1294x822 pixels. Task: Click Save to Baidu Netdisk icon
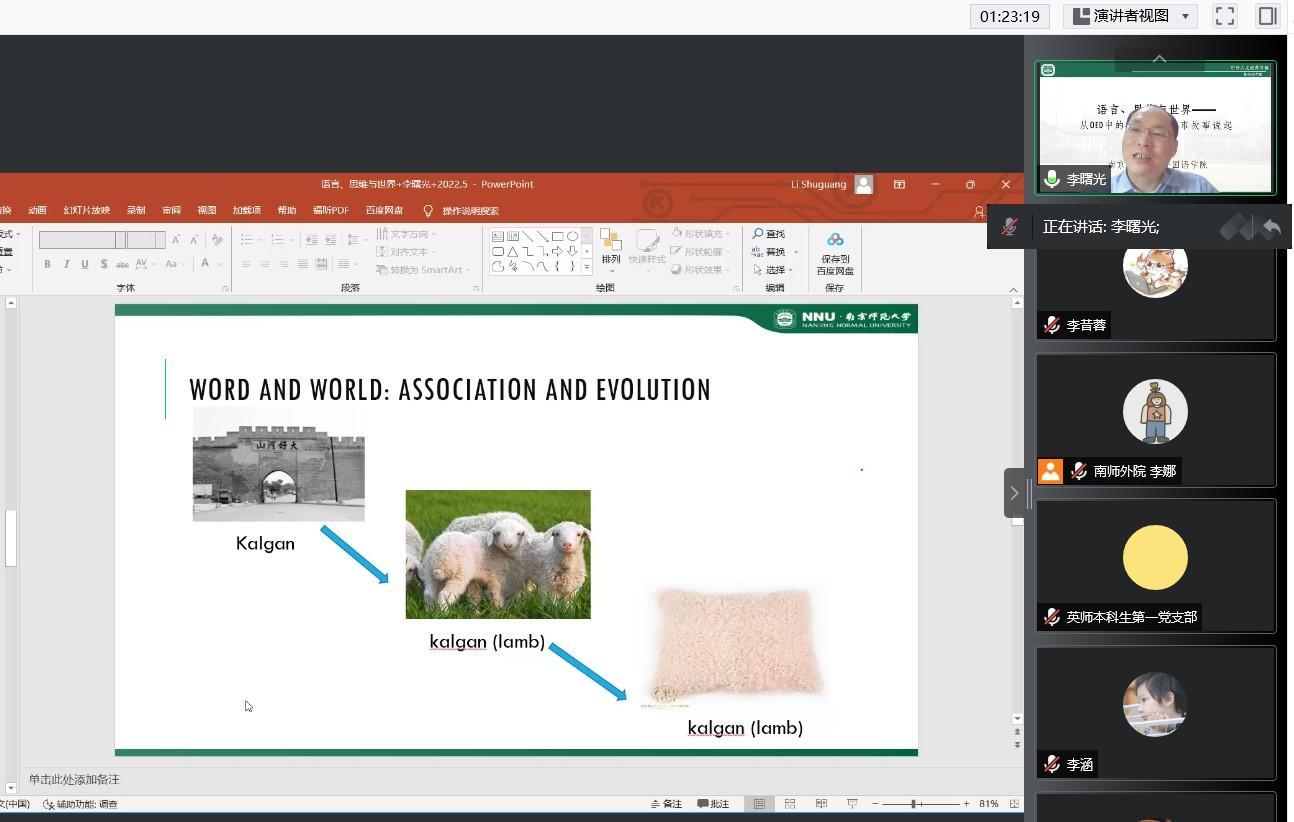tap(835, 254)
